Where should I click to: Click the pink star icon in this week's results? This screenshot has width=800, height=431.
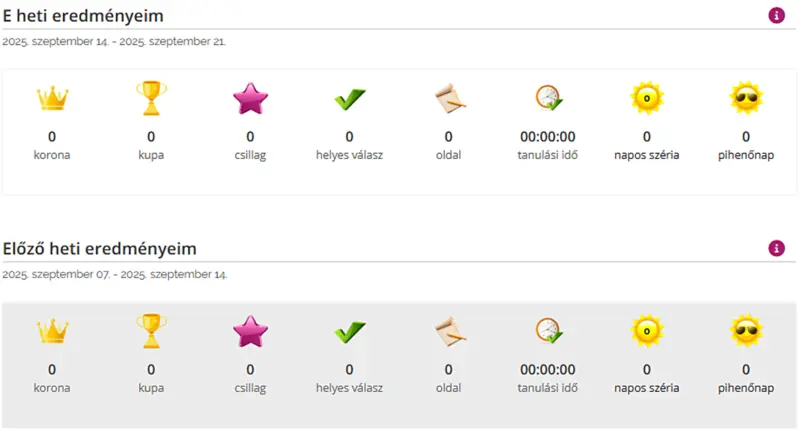(250, 98)
